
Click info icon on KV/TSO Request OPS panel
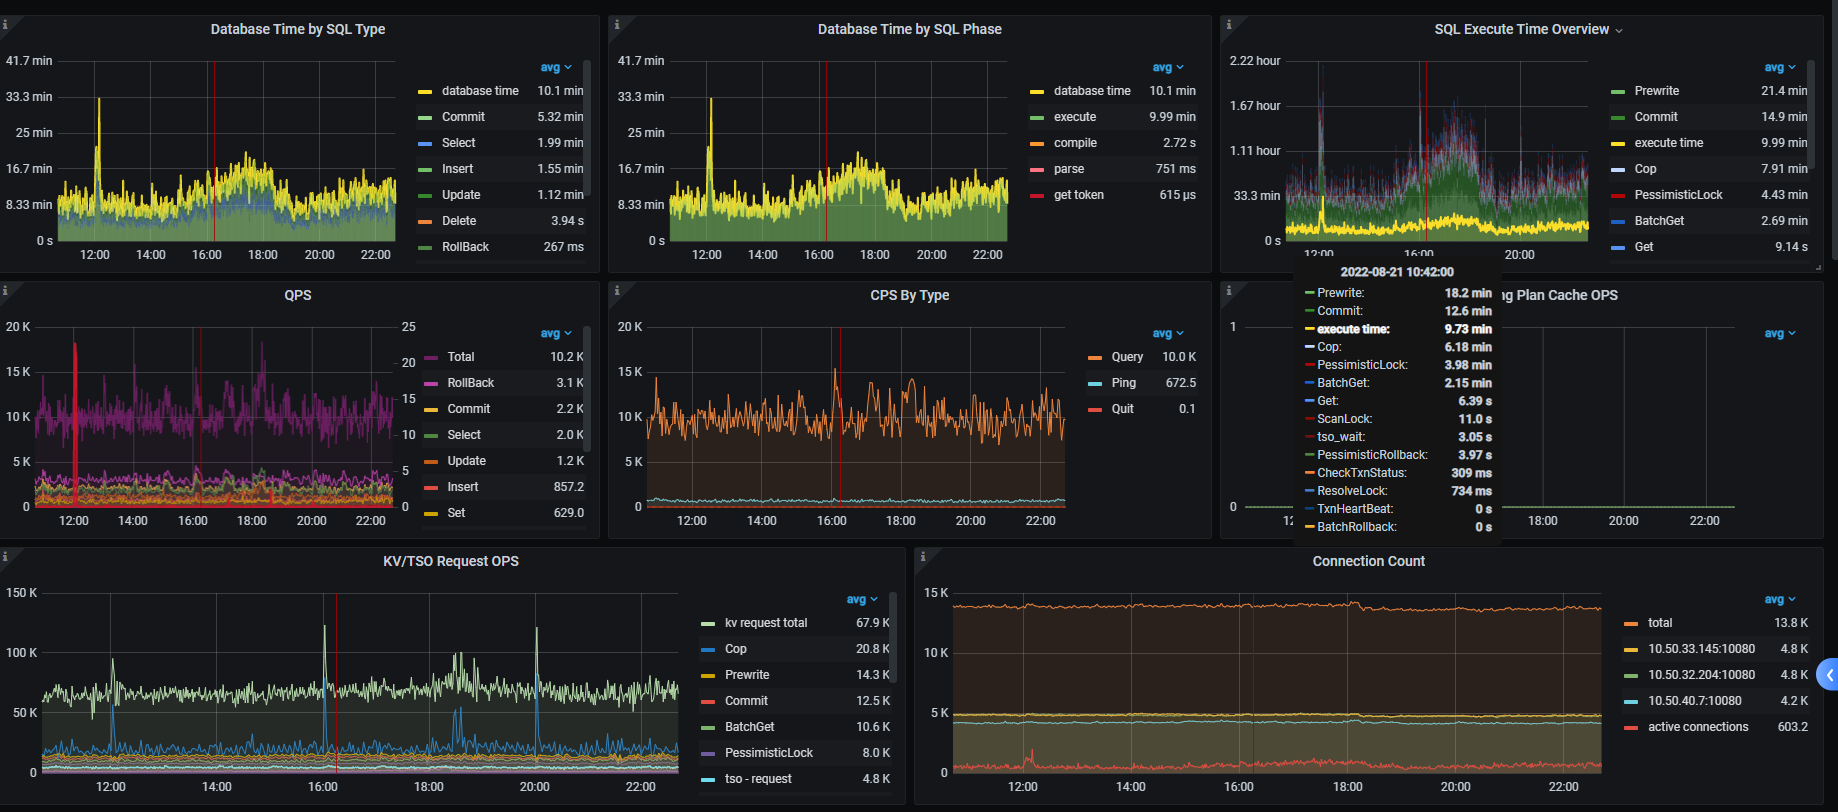(5, 556)
